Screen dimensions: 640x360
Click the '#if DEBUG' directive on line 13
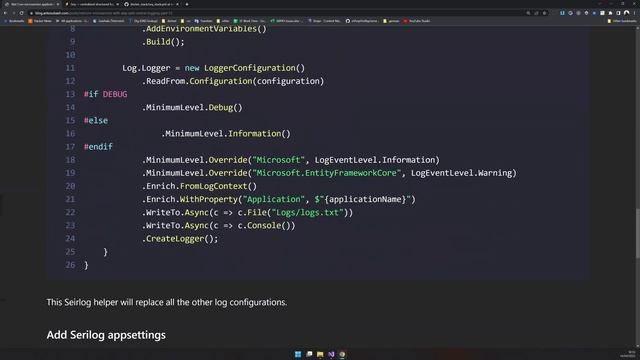tap(105, 94)
